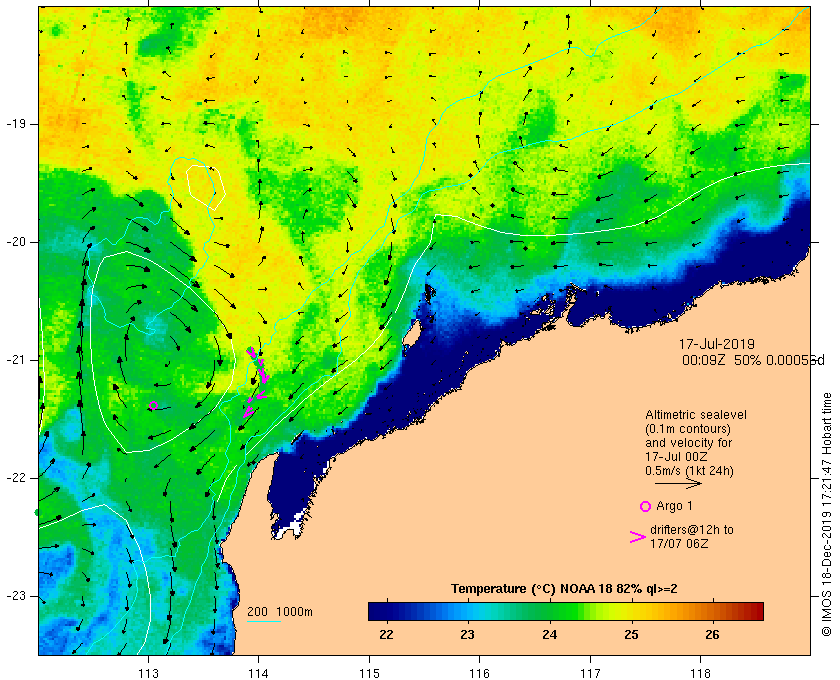Click the '17/07 06Z' legend text
This screenshot has width=840, height=680.
pos(679,543)
